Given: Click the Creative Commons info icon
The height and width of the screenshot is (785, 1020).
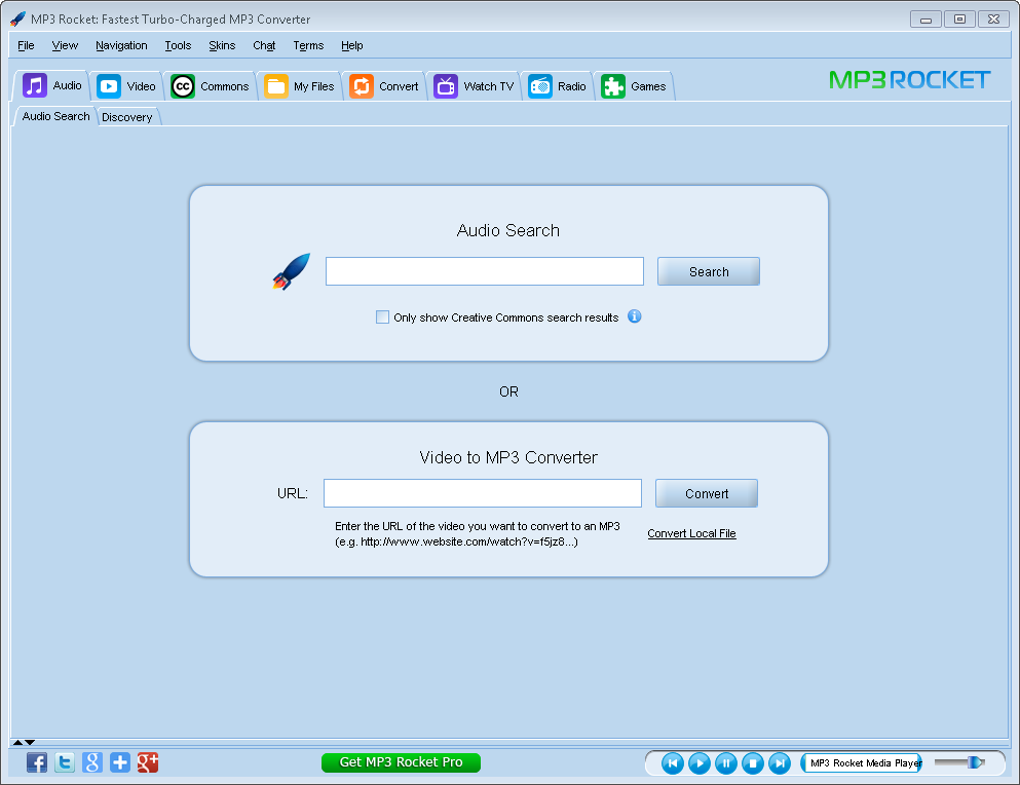Looking at the screenshot, I should pos(634,317).
